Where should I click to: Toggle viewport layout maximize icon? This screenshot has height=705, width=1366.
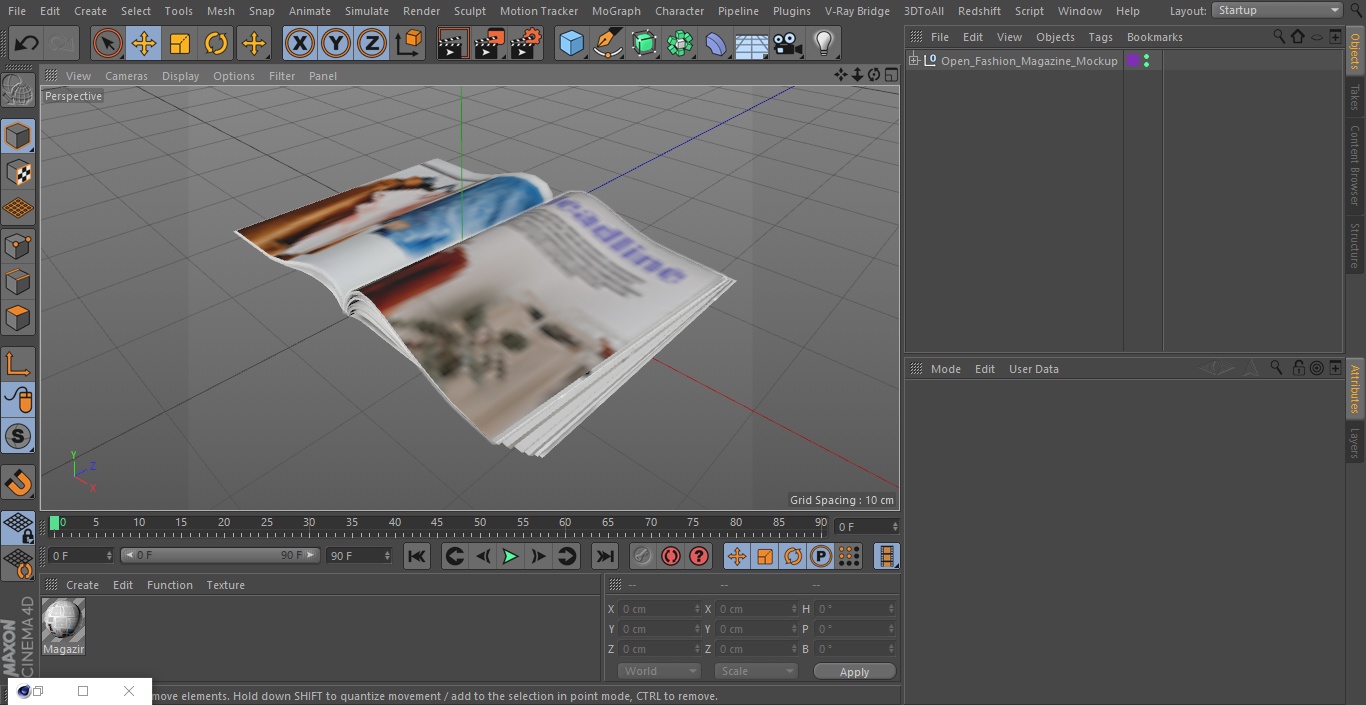pos(890,75)
